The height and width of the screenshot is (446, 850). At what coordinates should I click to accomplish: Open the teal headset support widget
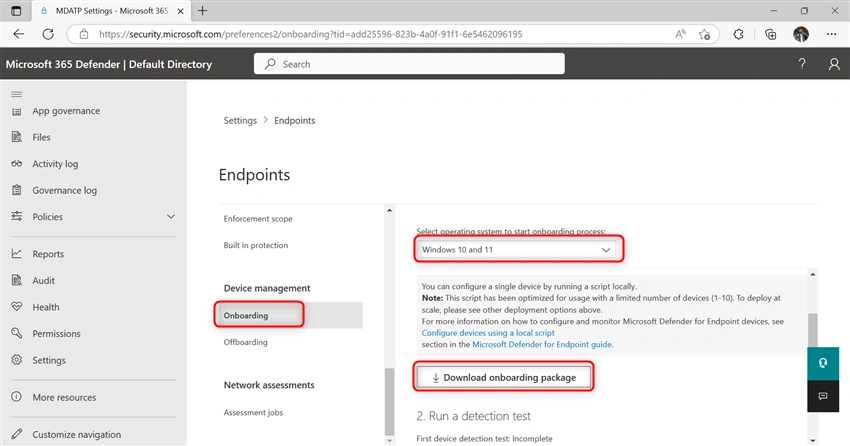[823, 363]
